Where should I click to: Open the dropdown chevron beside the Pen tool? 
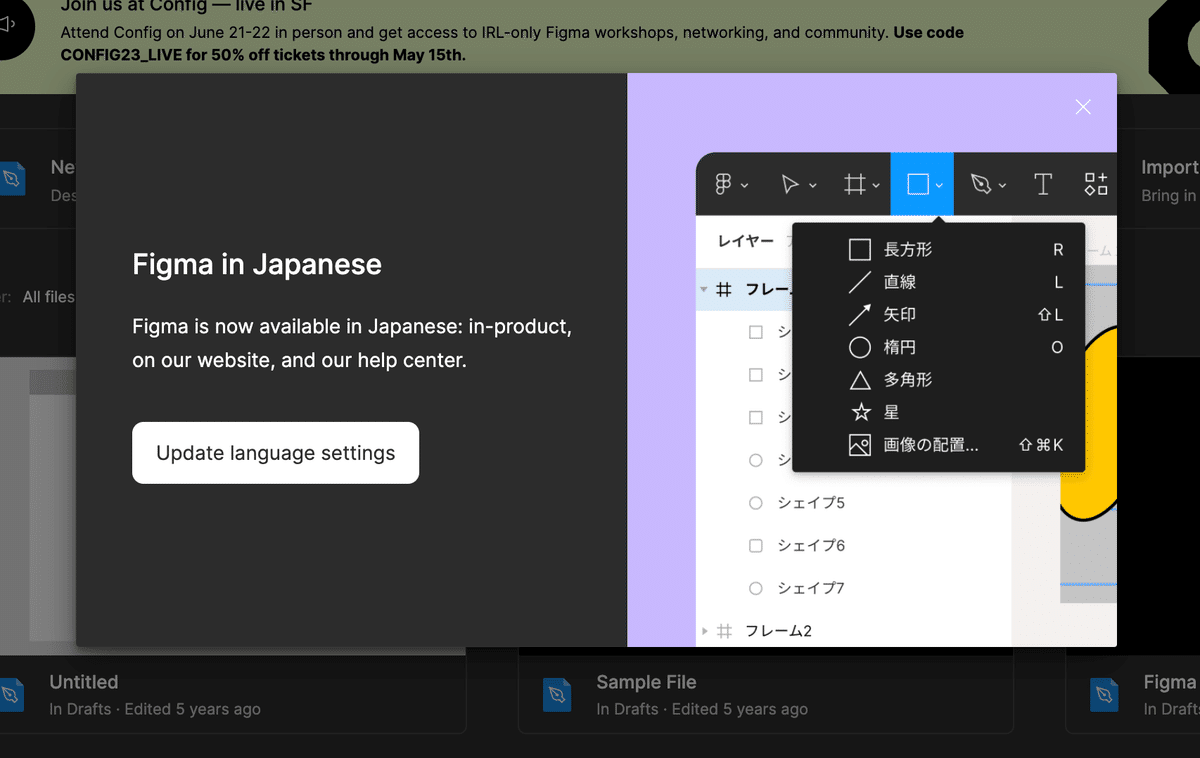click(x=1002, y=186)
